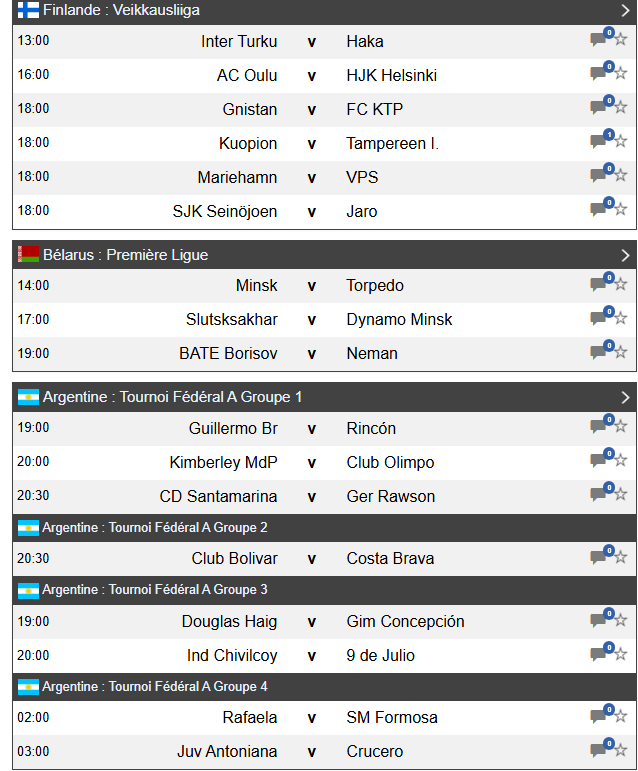Open the Tournoi Fédéral A Groupe 4 header
This screenshot has height=771, width=638.
[155, 687]
